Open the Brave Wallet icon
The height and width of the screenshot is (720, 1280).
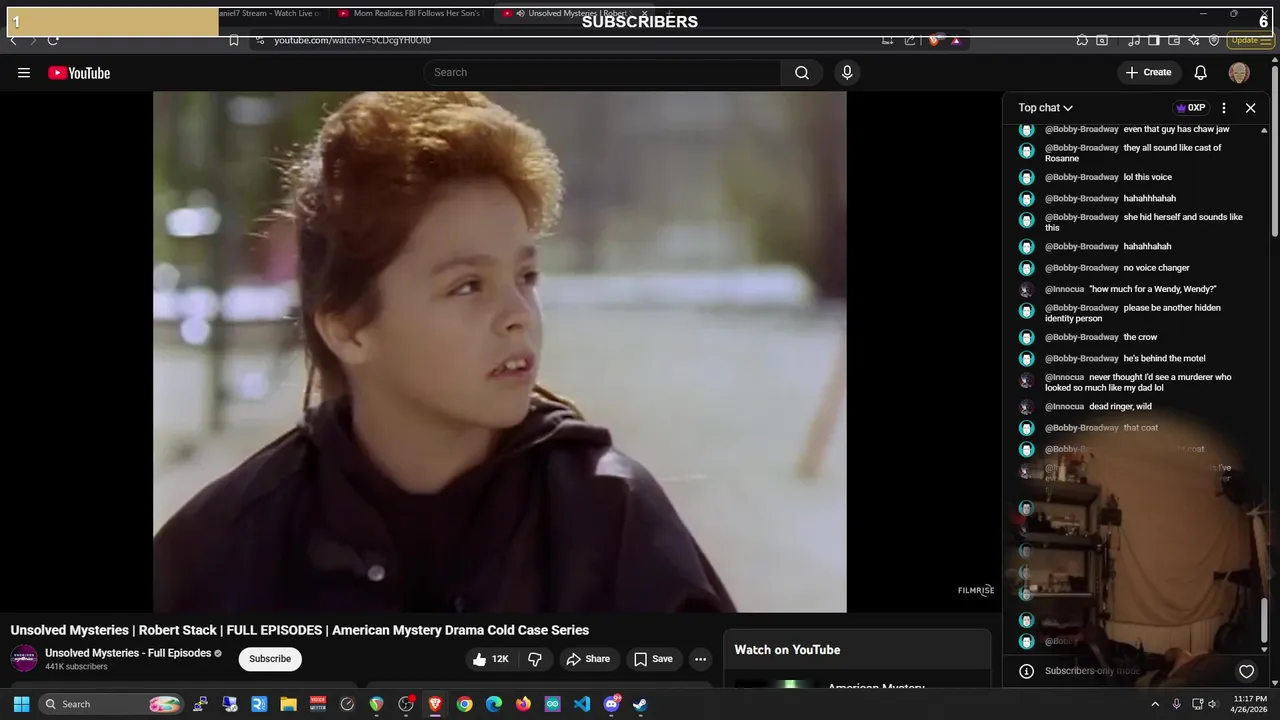1174,41
